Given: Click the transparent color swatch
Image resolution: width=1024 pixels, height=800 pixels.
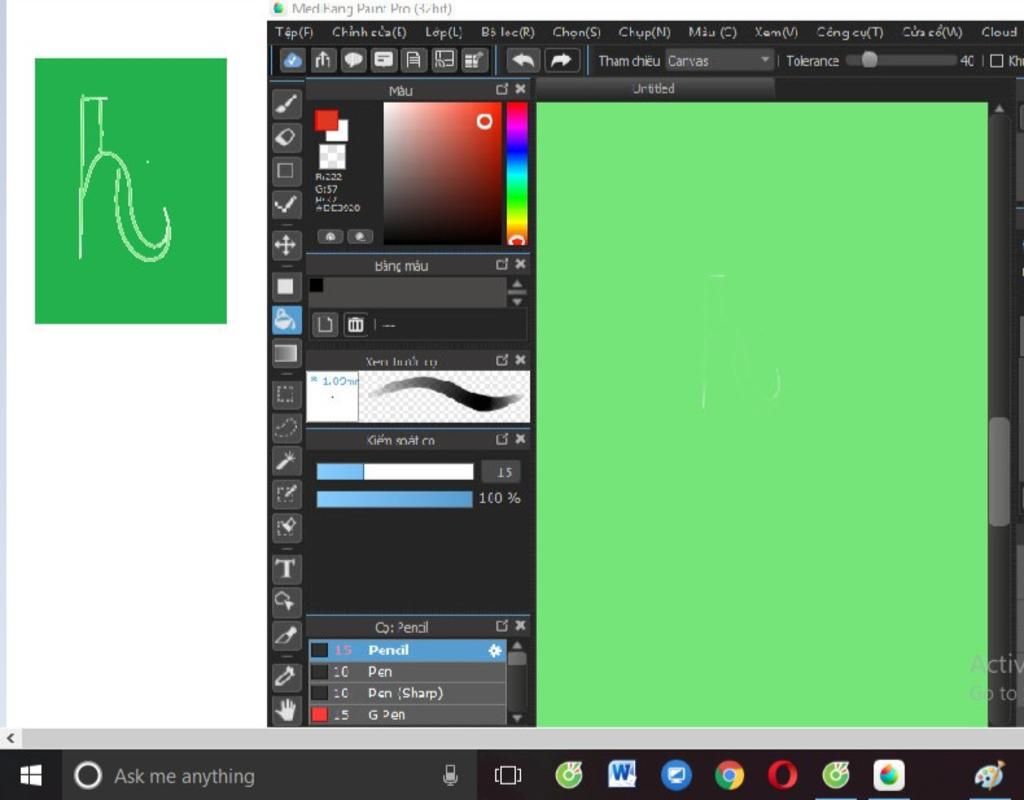Looking at the screenshot, I should coord(332,157).
